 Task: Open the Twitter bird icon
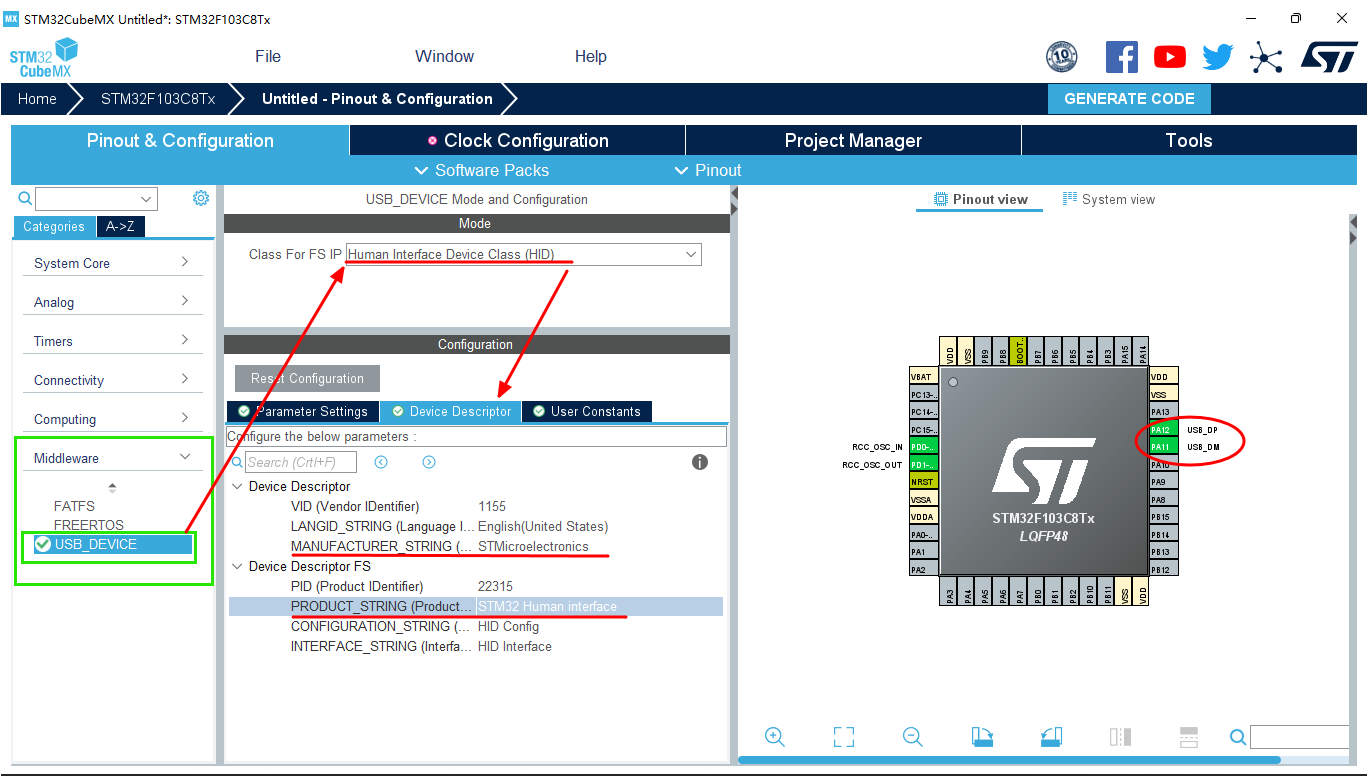coord(1217,57)
